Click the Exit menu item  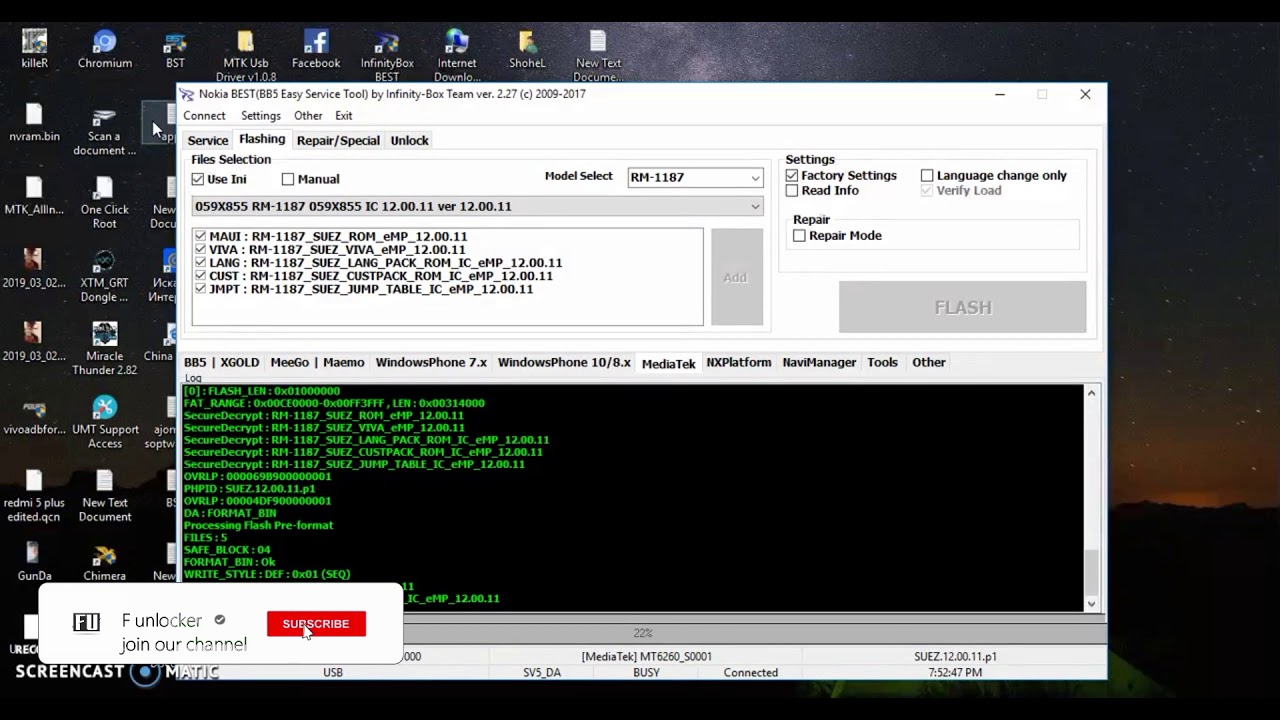coord(344,115)
